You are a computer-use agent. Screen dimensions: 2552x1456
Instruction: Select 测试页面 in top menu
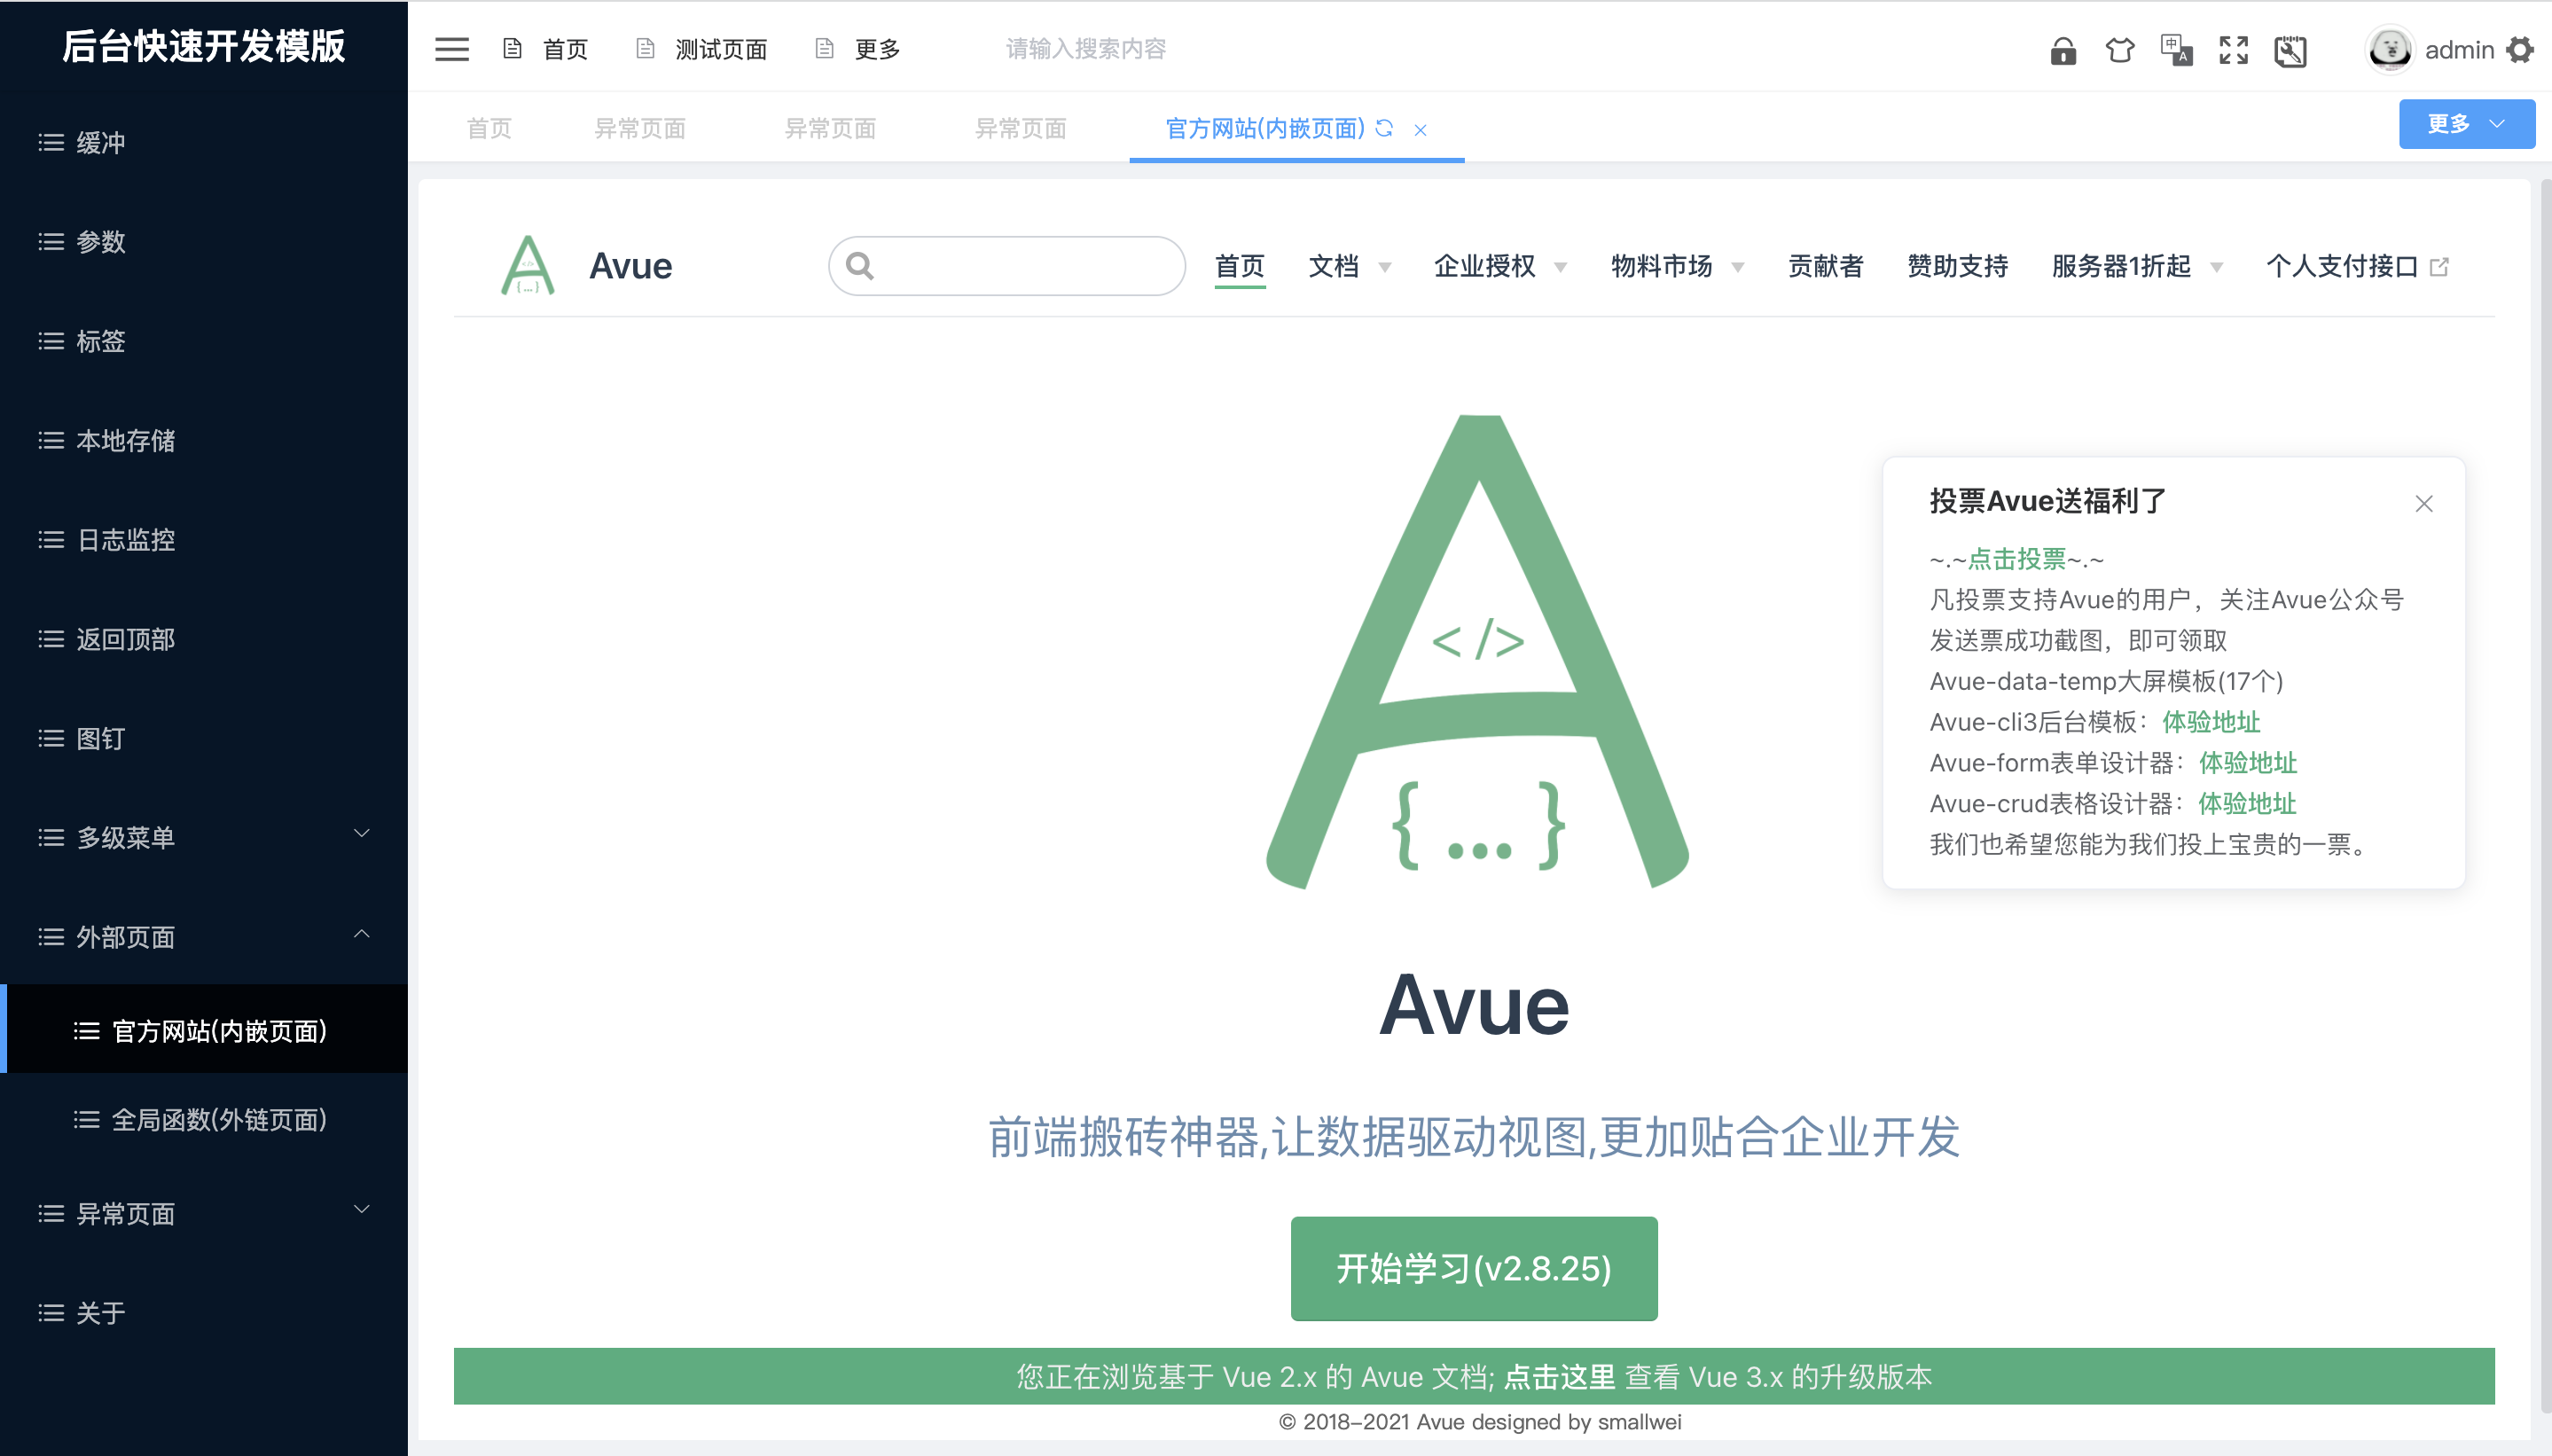coord(720,49)
